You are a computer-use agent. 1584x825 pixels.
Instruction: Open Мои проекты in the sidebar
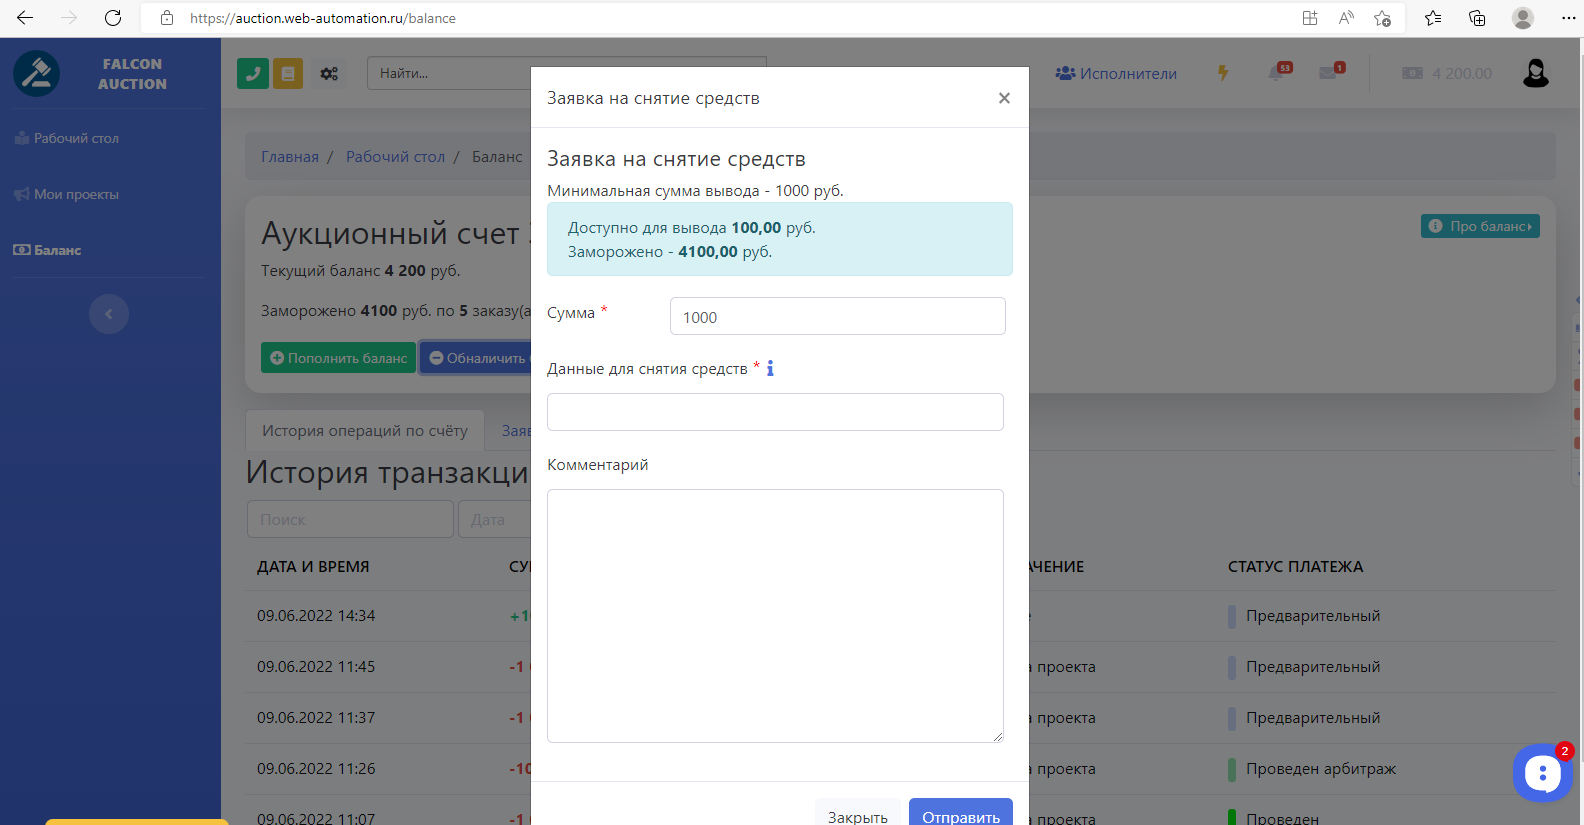[x=76, y=195]
